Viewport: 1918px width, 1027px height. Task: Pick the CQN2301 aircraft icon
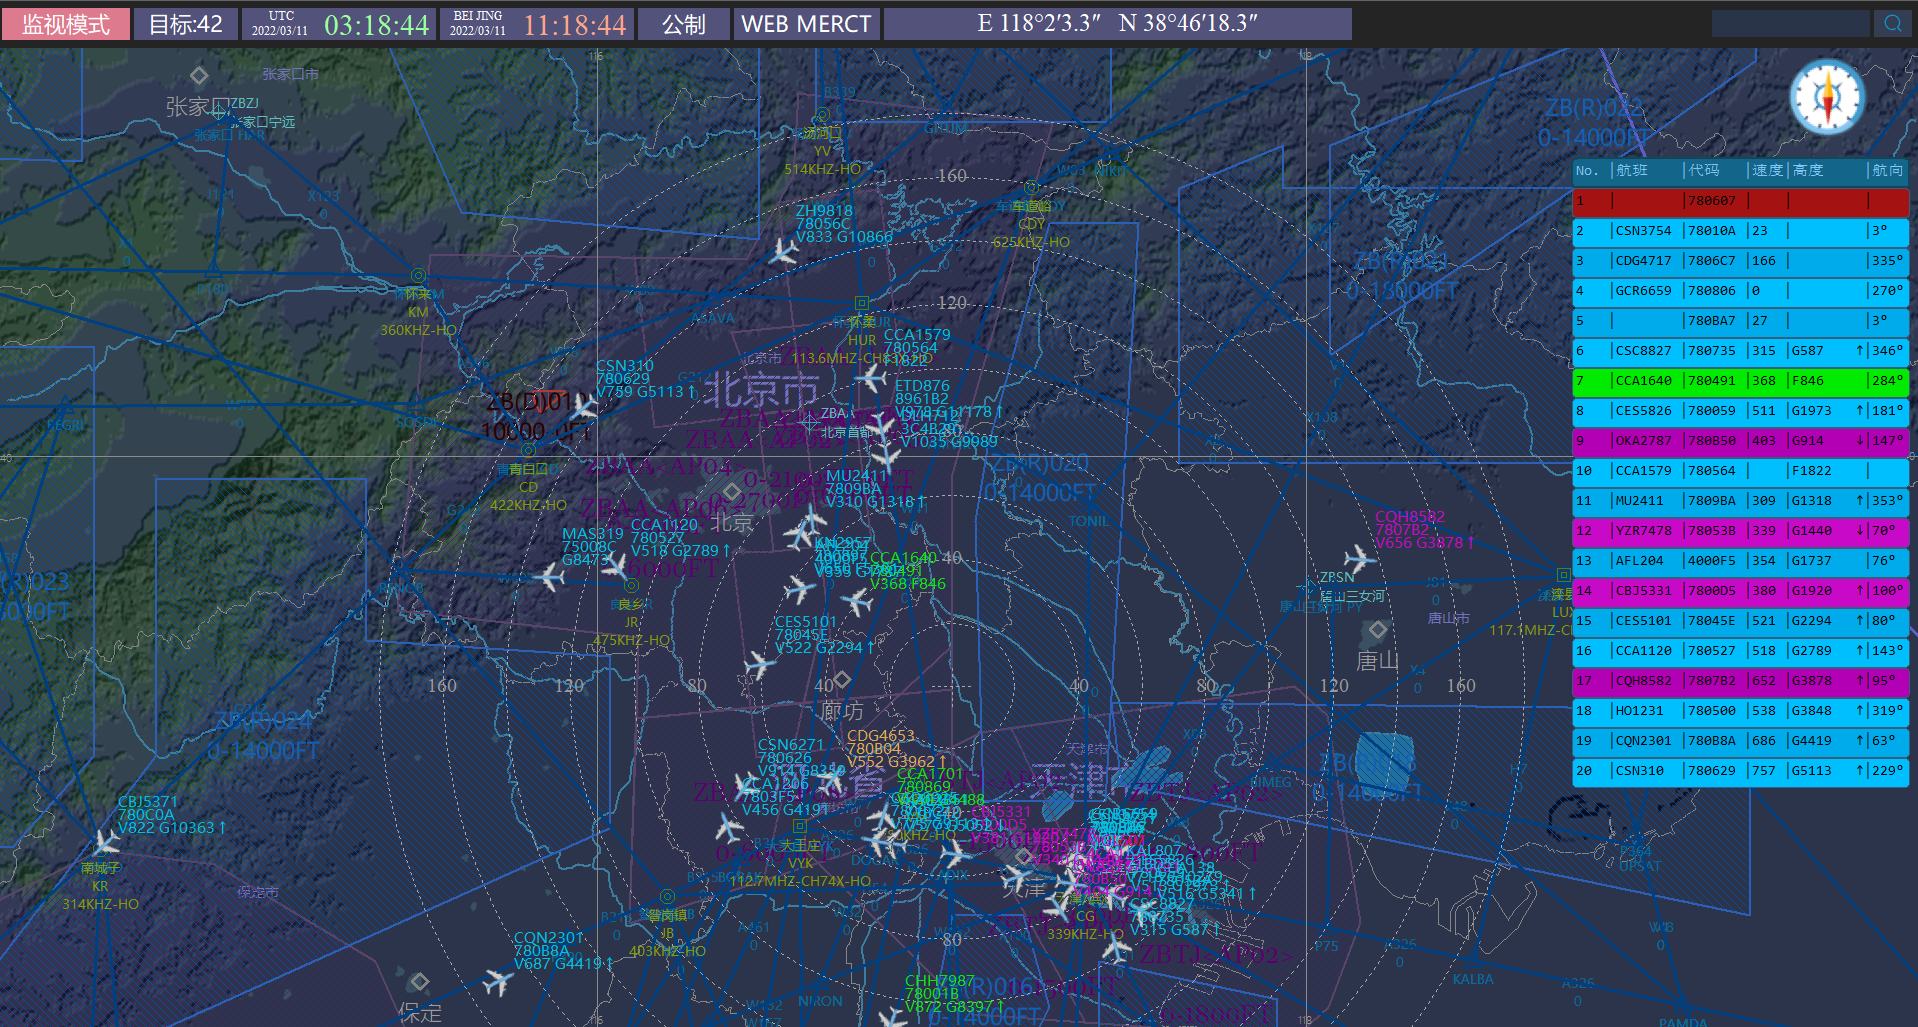point(497,981)
